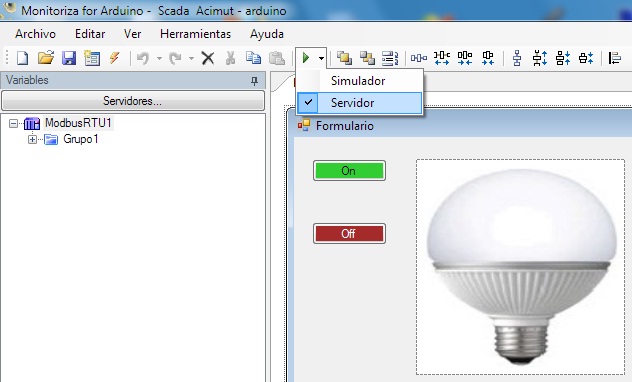Delete selection with X icon
632x382 pixels.
click(x=208, y=58)
